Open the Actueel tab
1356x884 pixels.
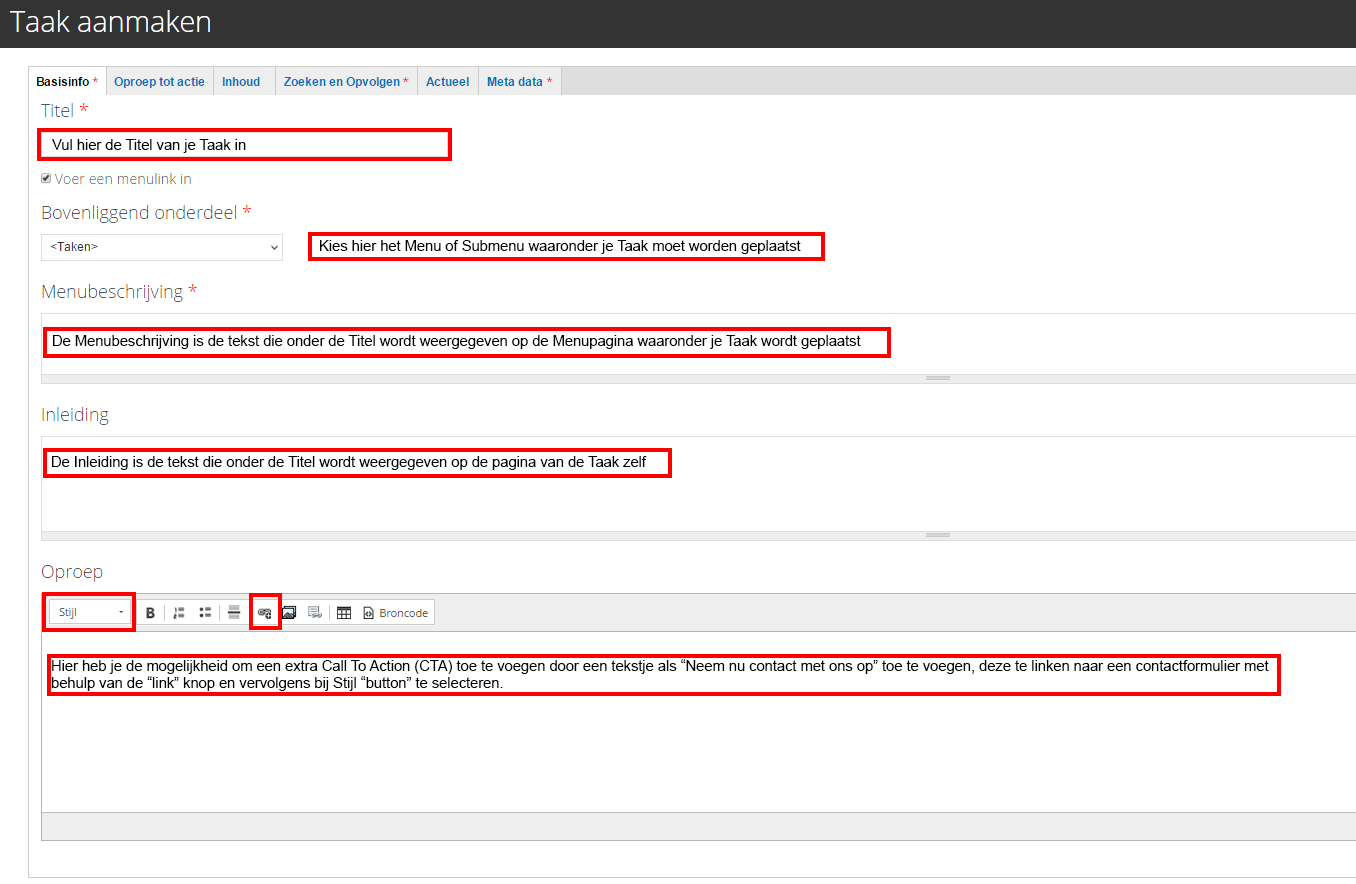(x=447, y=82)
